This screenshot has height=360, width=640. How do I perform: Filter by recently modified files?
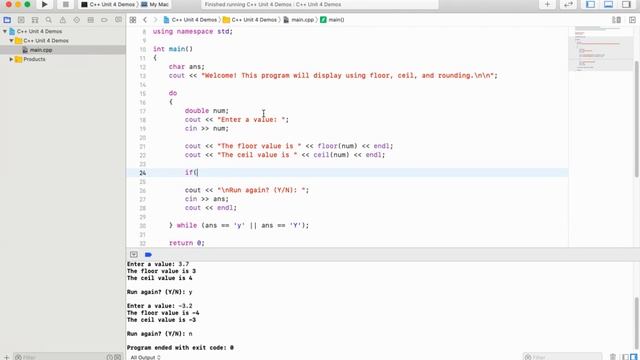(x=110, y=357)
